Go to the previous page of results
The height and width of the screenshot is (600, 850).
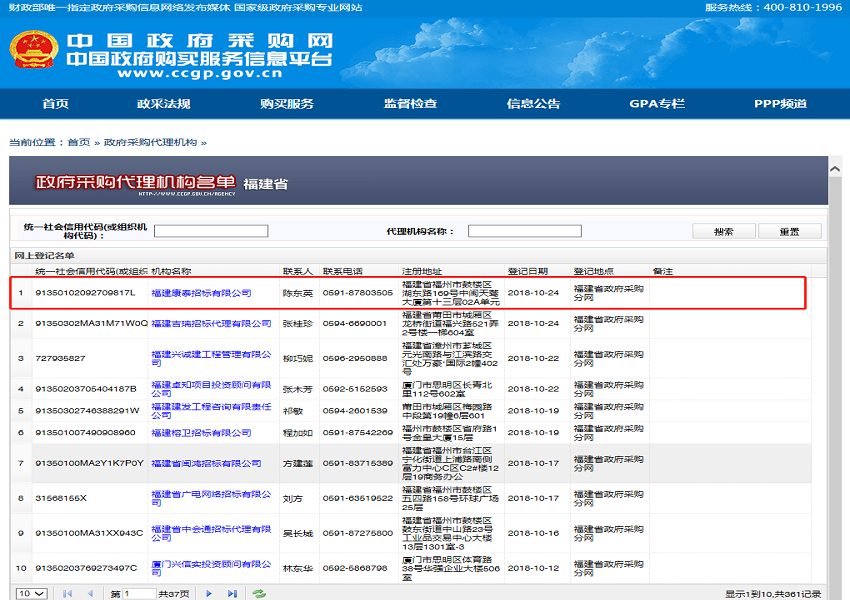(91, 593)
